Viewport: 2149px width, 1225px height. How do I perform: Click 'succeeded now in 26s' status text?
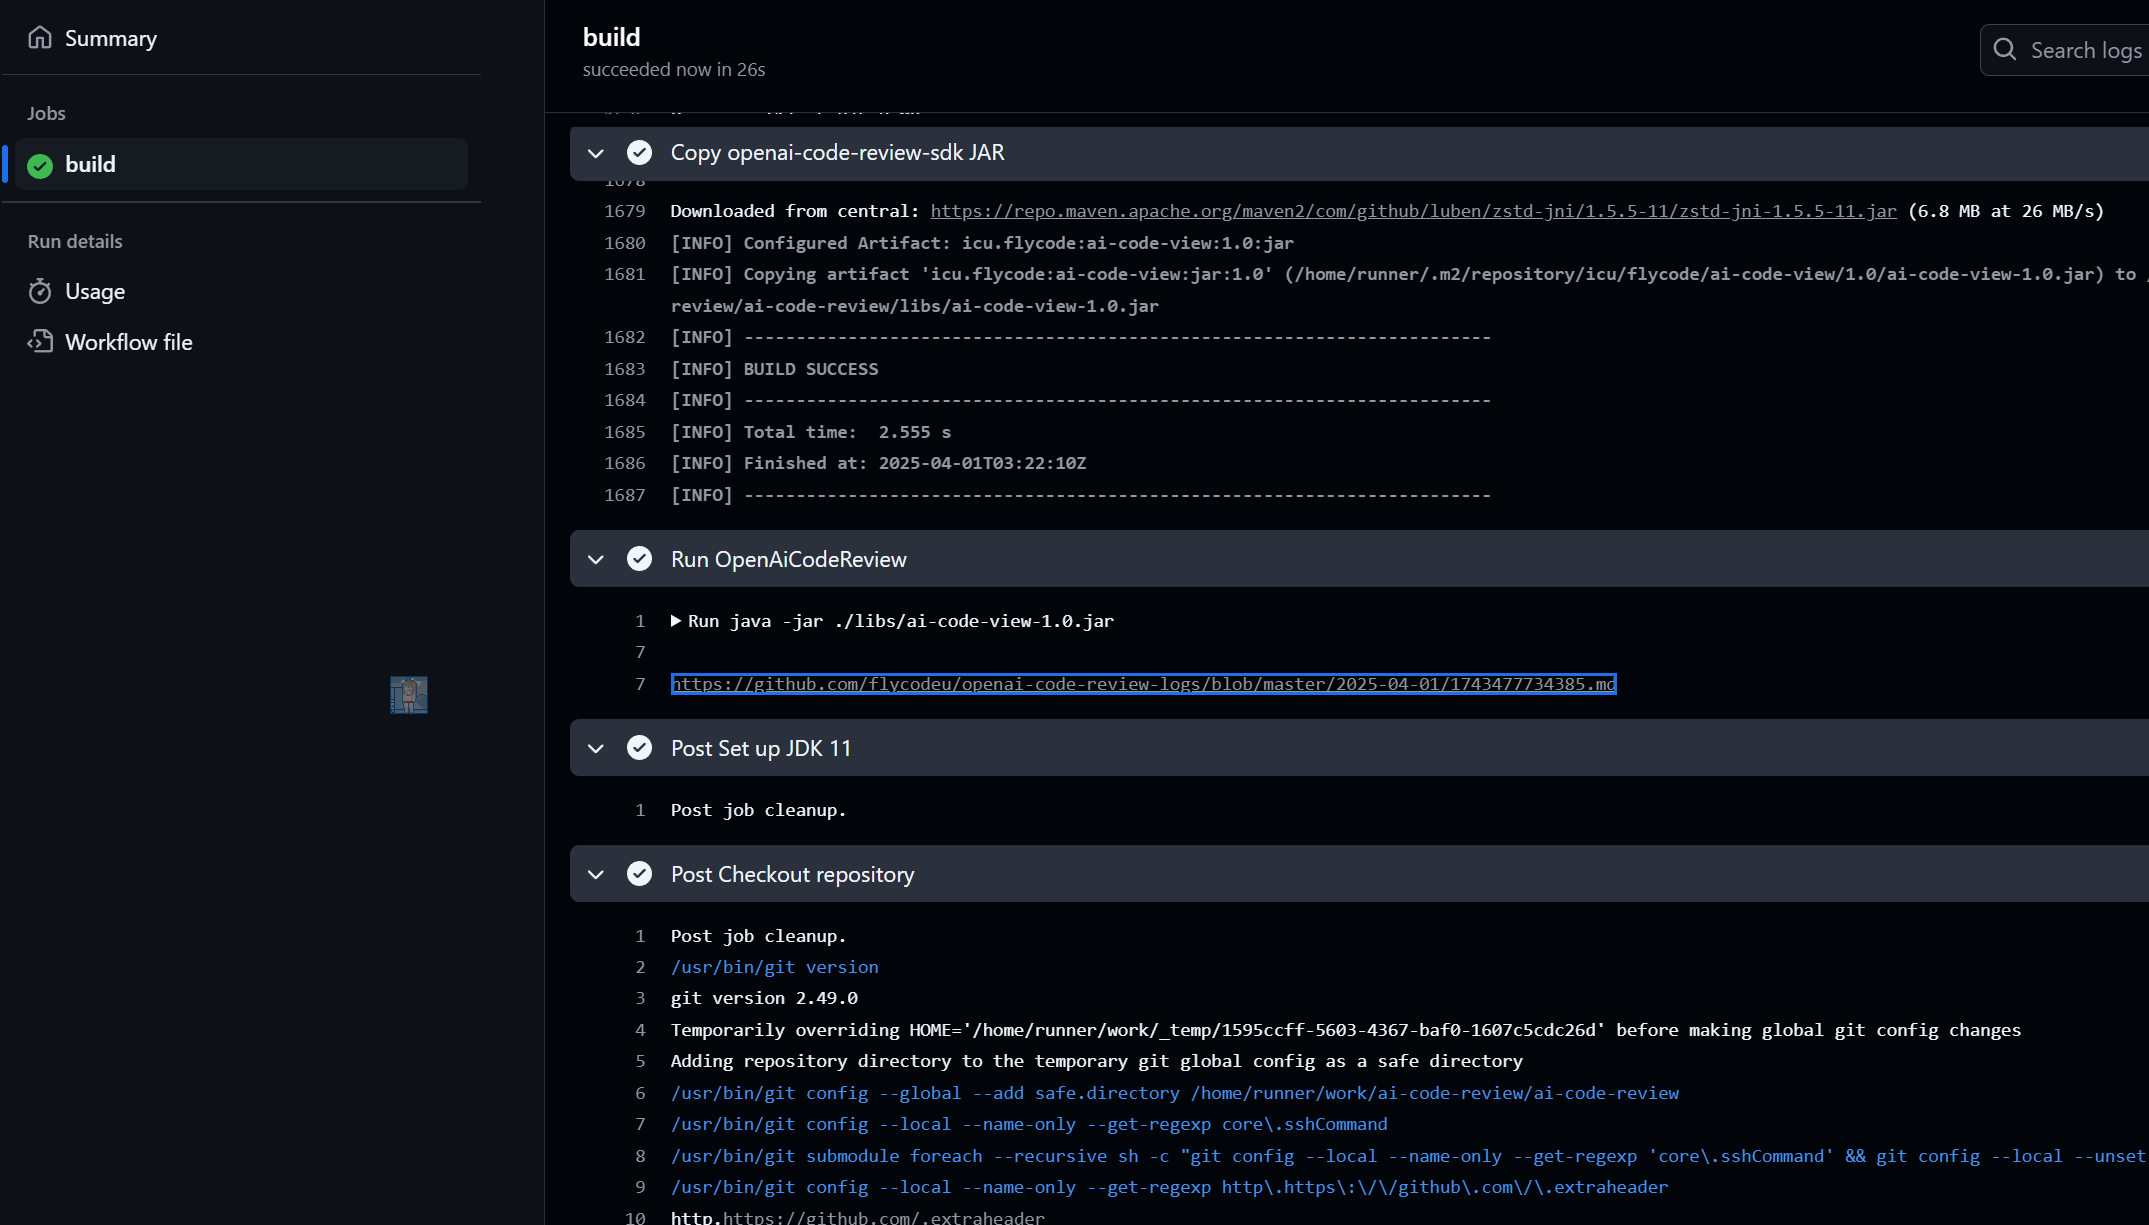[674, 70]
